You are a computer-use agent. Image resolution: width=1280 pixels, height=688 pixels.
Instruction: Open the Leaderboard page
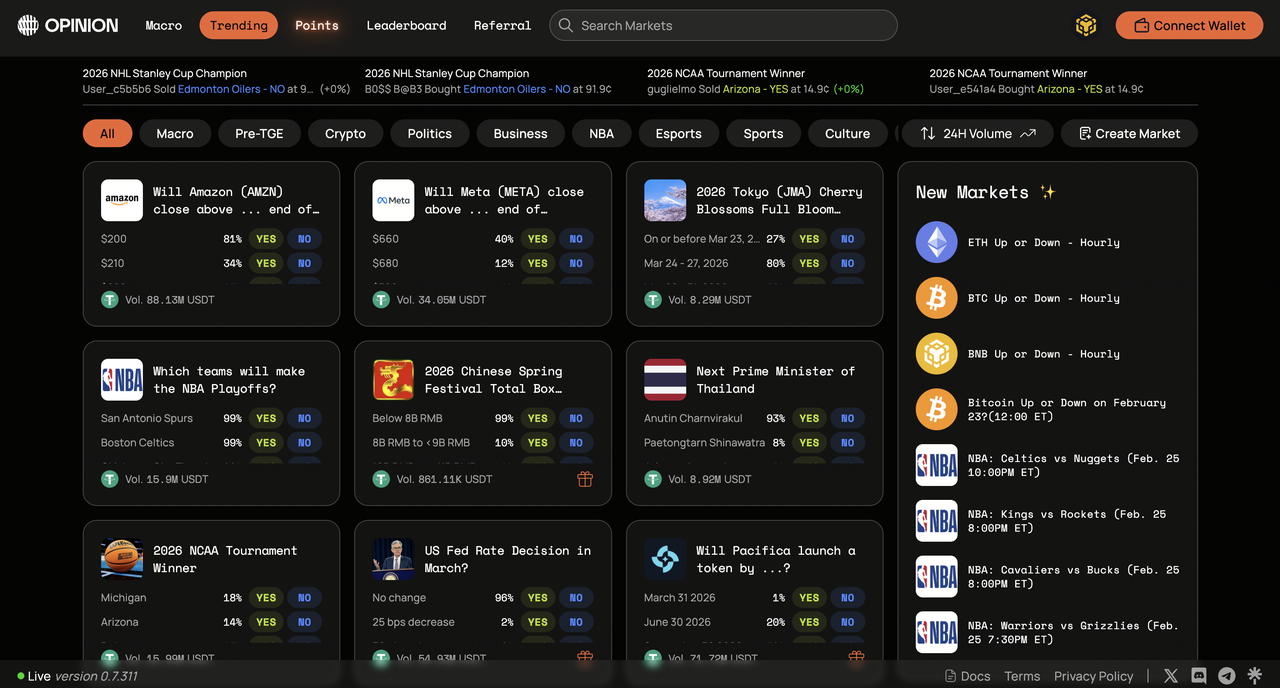click(406, 25)
